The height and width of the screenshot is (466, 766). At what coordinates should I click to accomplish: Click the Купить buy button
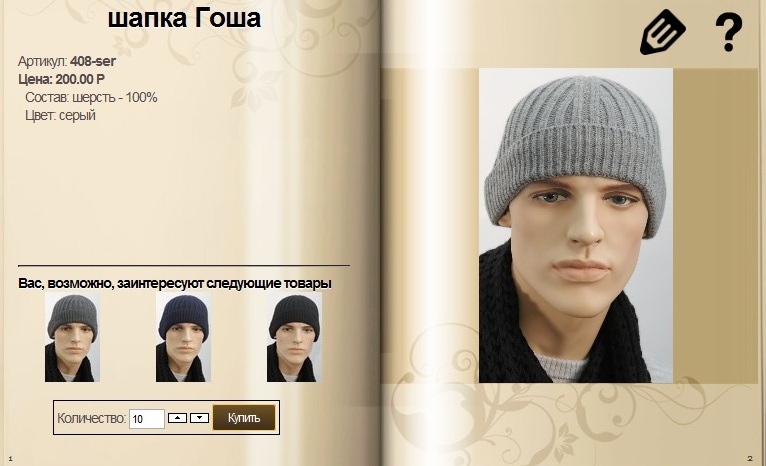click(244, 418)
